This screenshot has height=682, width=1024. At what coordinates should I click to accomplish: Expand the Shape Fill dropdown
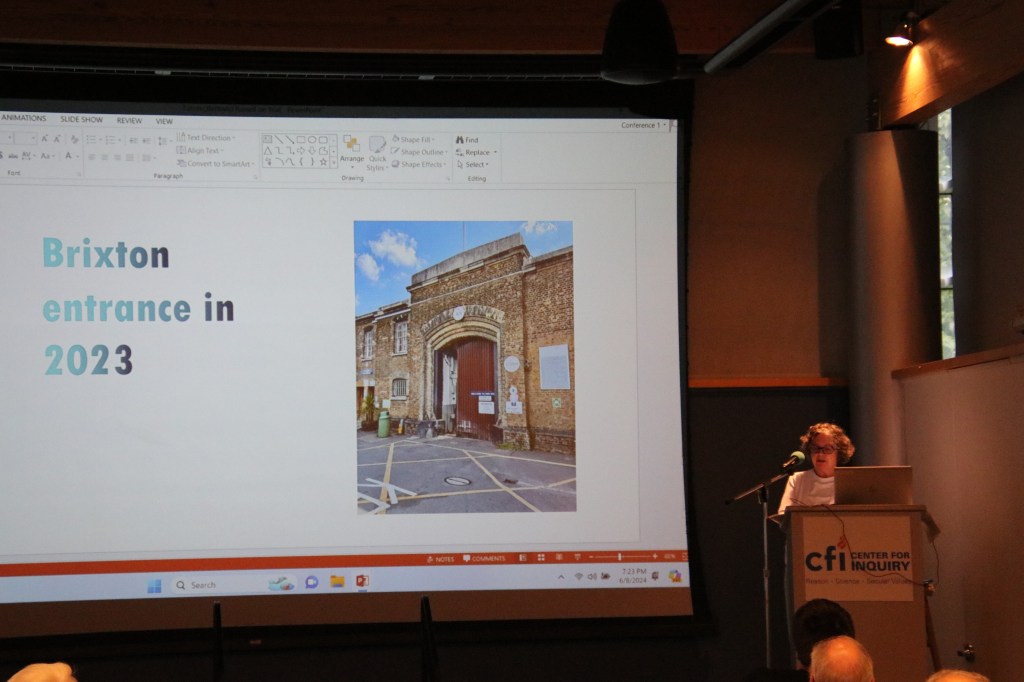coord(415,139)
